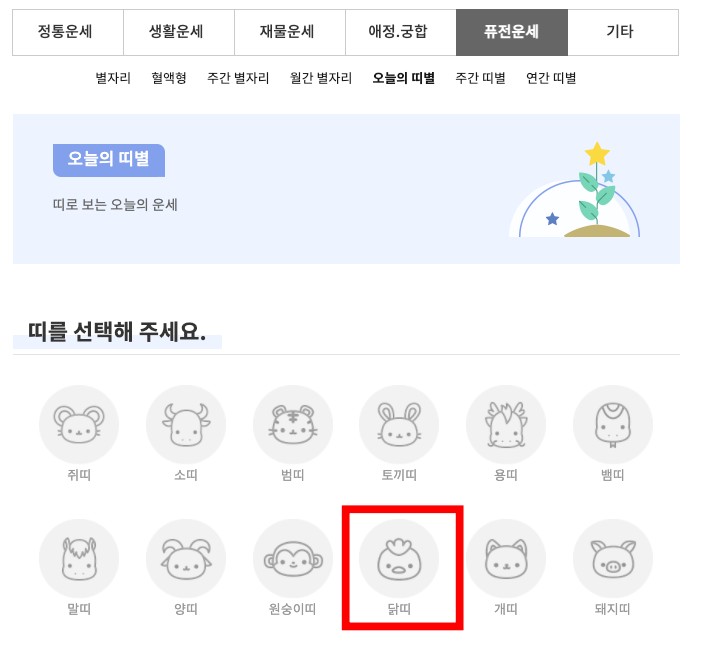
Task: Go to the 애정.궁합 tab
Action: coord(401,32)
